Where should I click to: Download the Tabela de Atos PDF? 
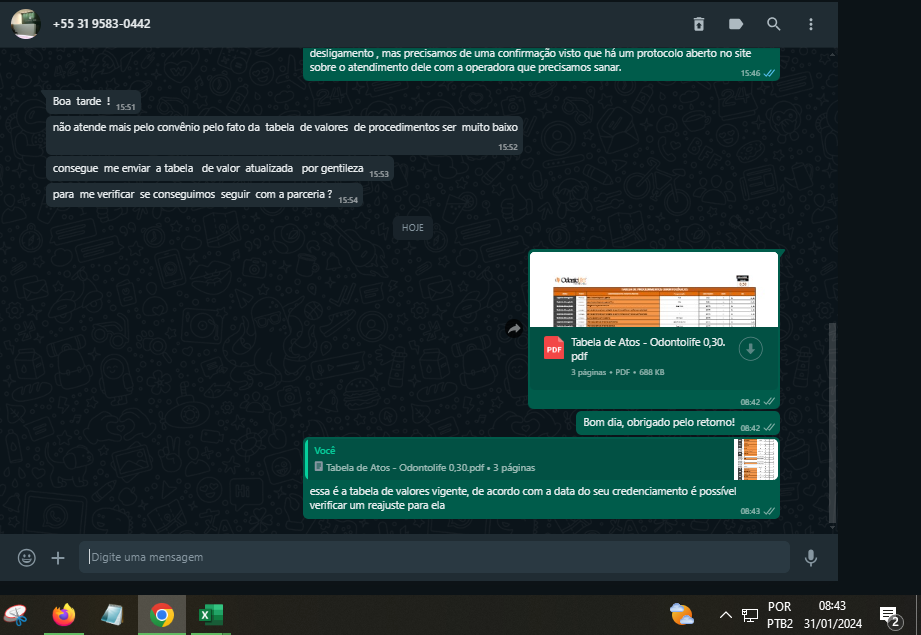click(x=750, y=348)
